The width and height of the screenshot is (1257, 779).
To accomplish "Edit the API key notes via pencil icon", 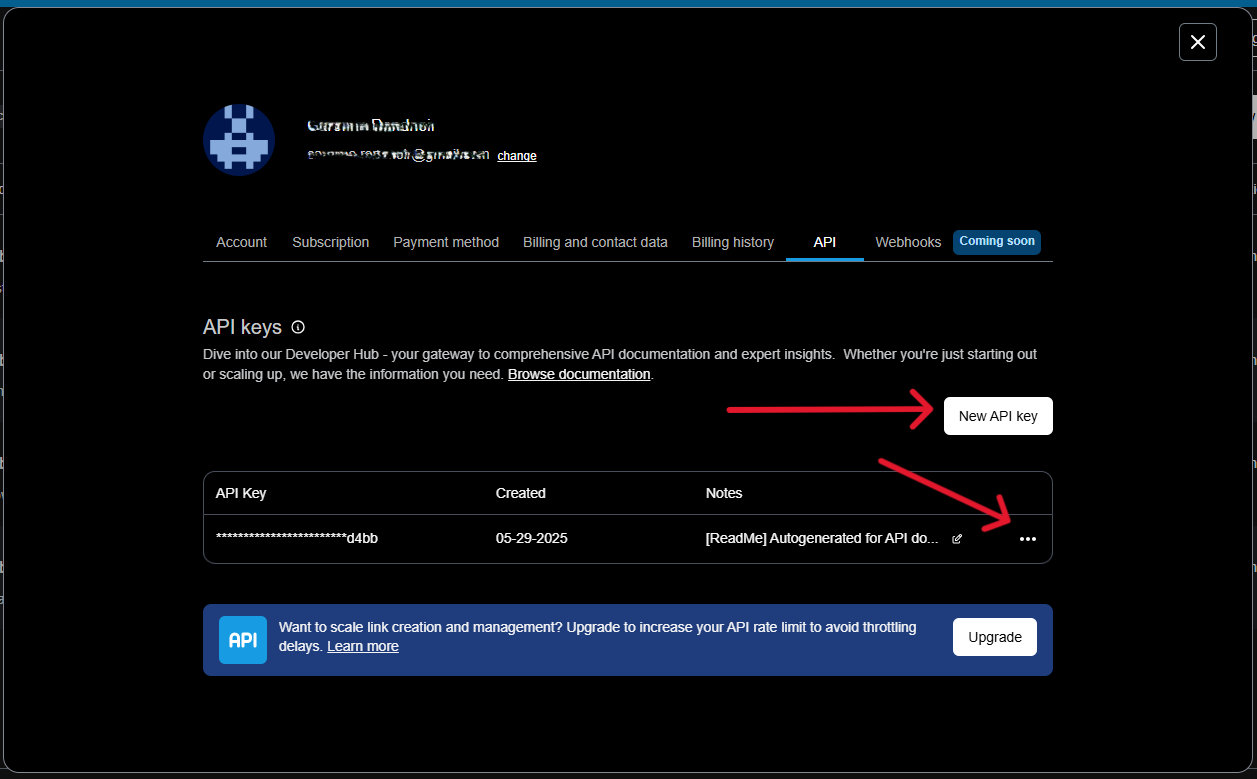I will [x=956, y=538].
